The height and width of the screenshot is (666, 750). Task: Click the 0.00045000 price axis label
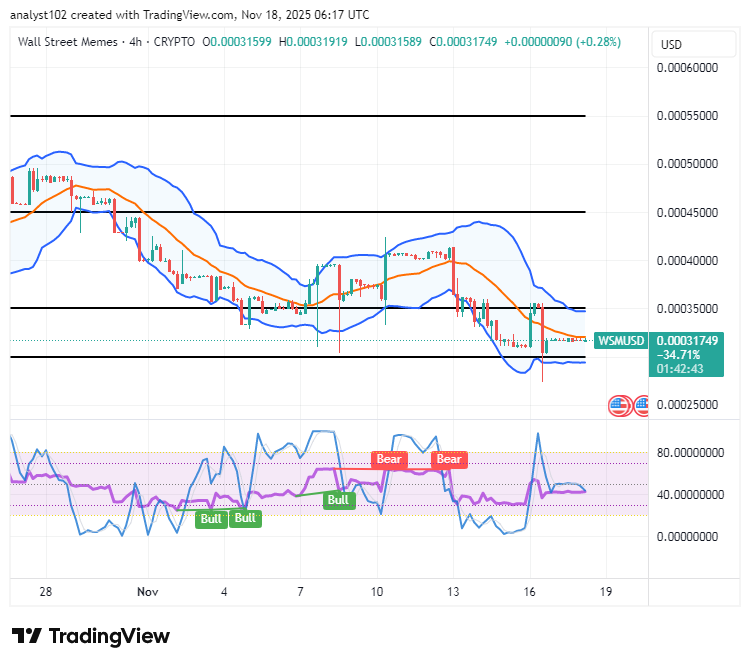click(687, 212)
